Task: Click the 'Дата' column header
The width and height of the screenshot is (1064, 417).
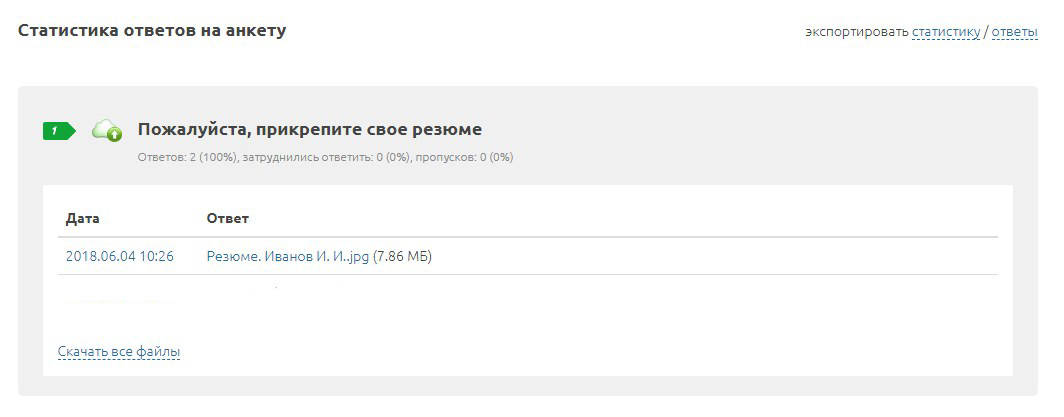Action: pyautogui.click(x=83, y=218)
